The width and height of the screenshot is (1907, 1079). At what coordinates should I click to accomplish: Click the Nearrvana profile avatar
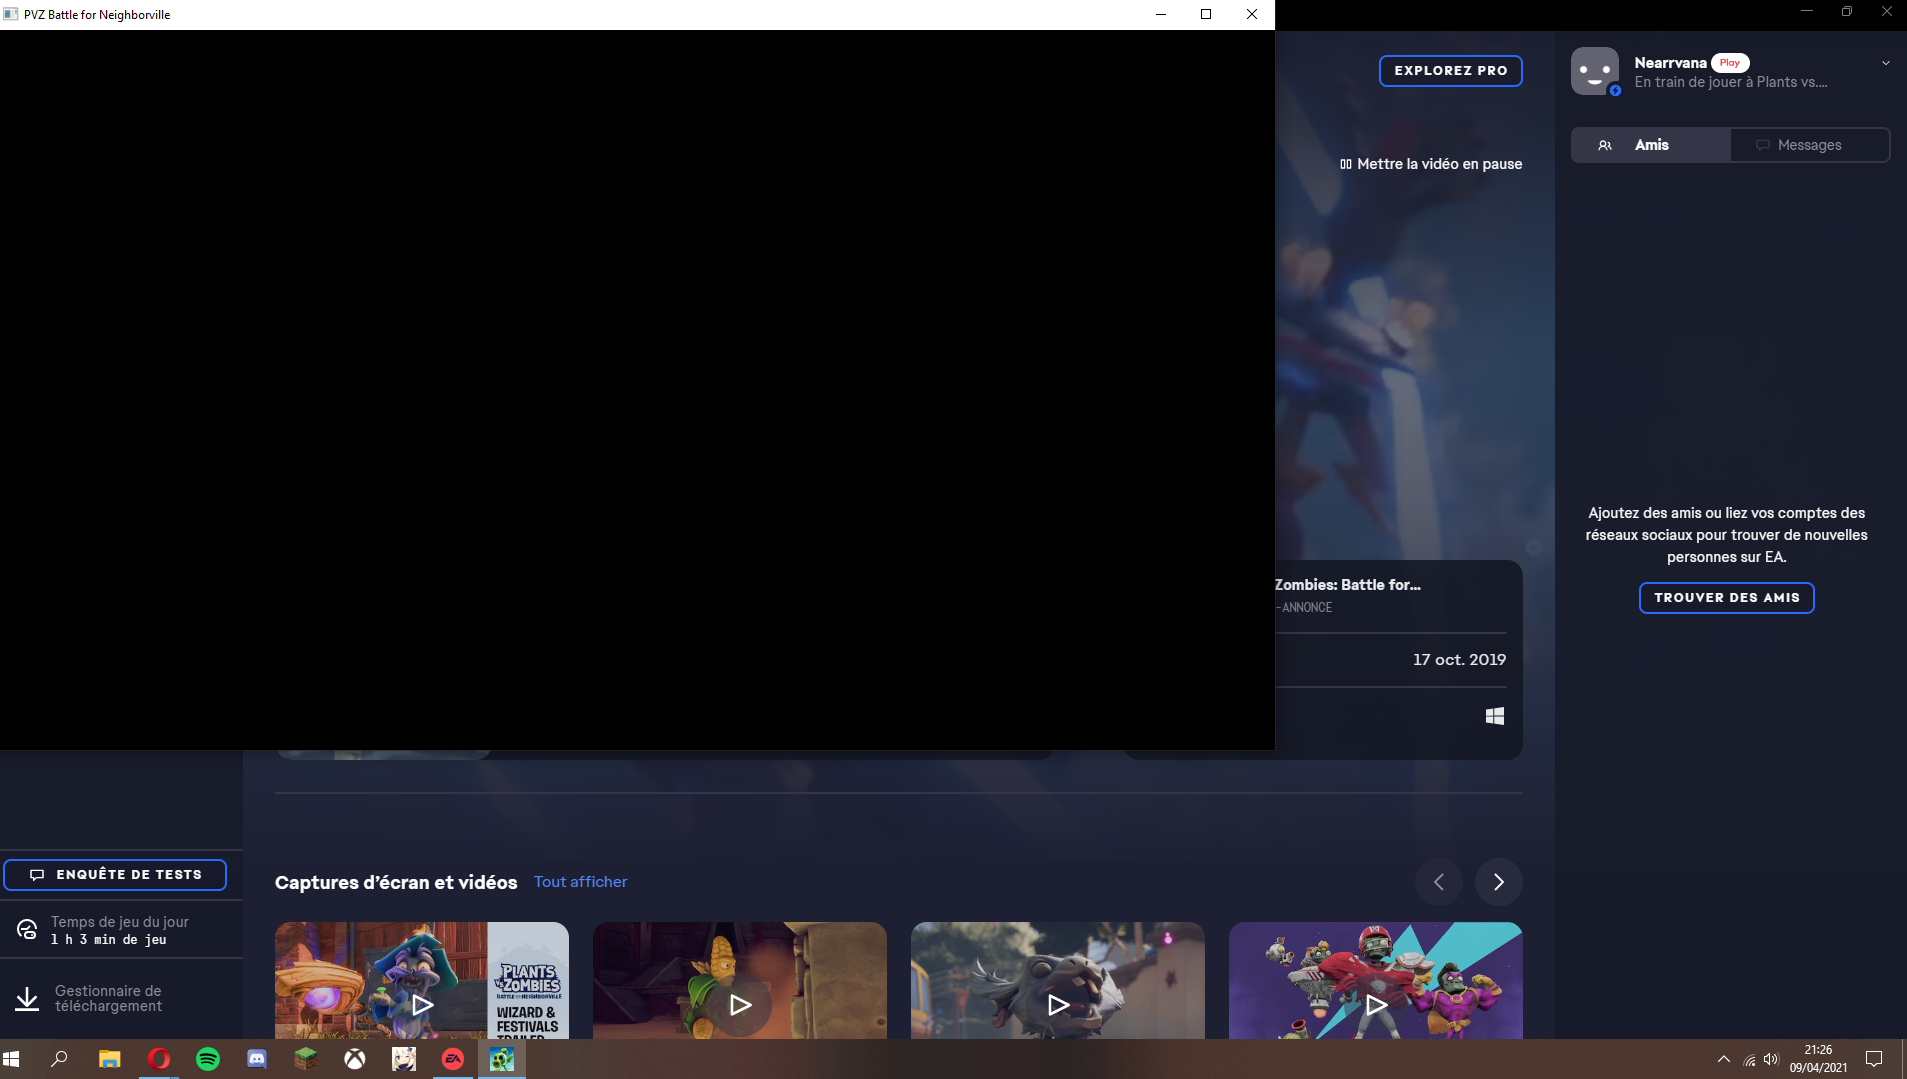[1594, 71]
